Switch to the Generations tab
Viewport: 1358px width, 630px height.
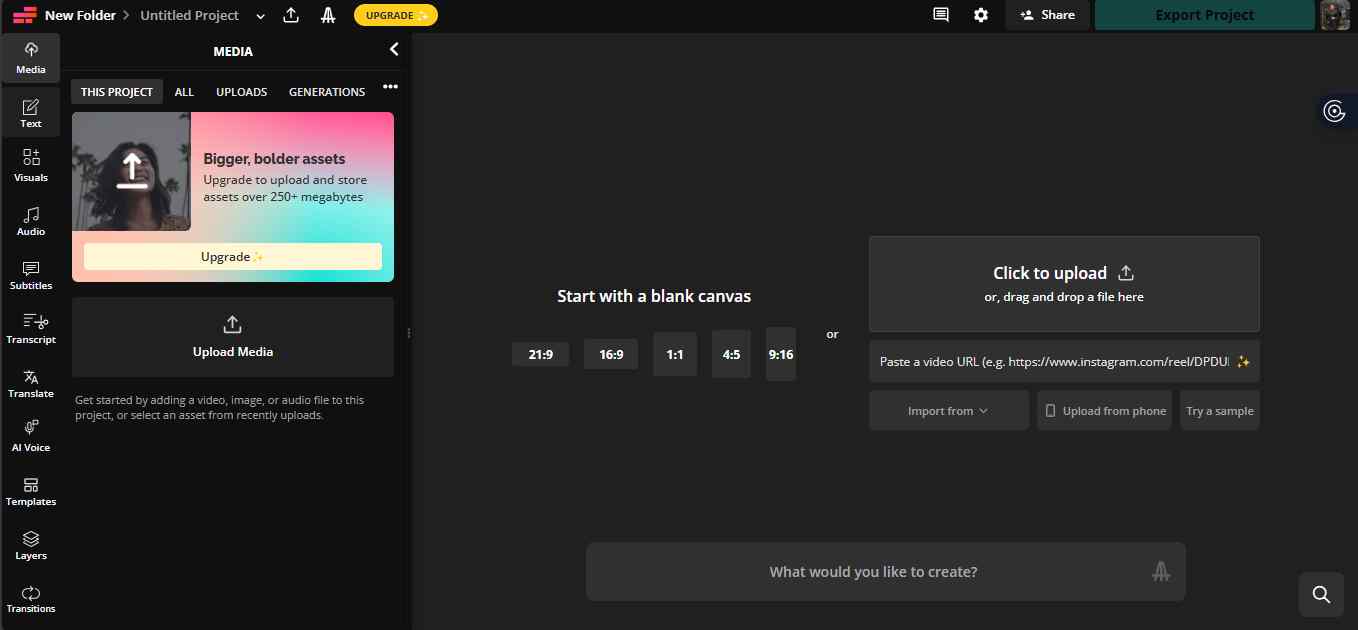[327, 92]
